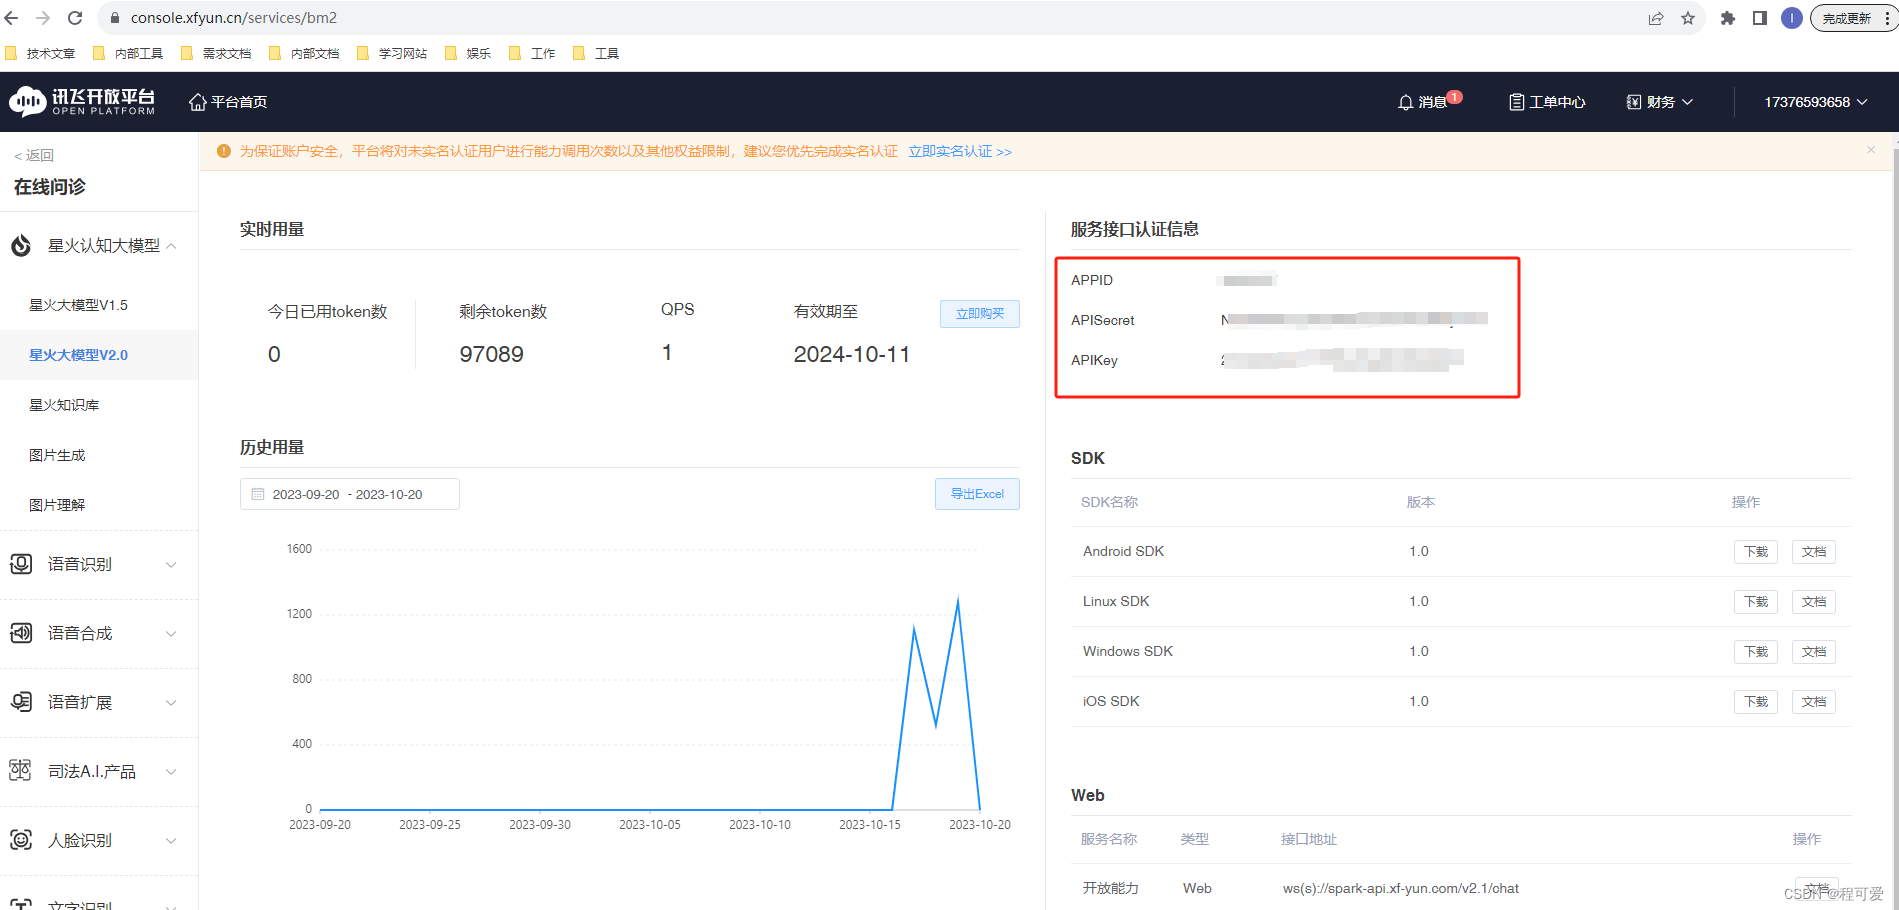The height and width of the screenshot is (910, 1899).
Task: Open the history date range picker
Action: [350, 494]
